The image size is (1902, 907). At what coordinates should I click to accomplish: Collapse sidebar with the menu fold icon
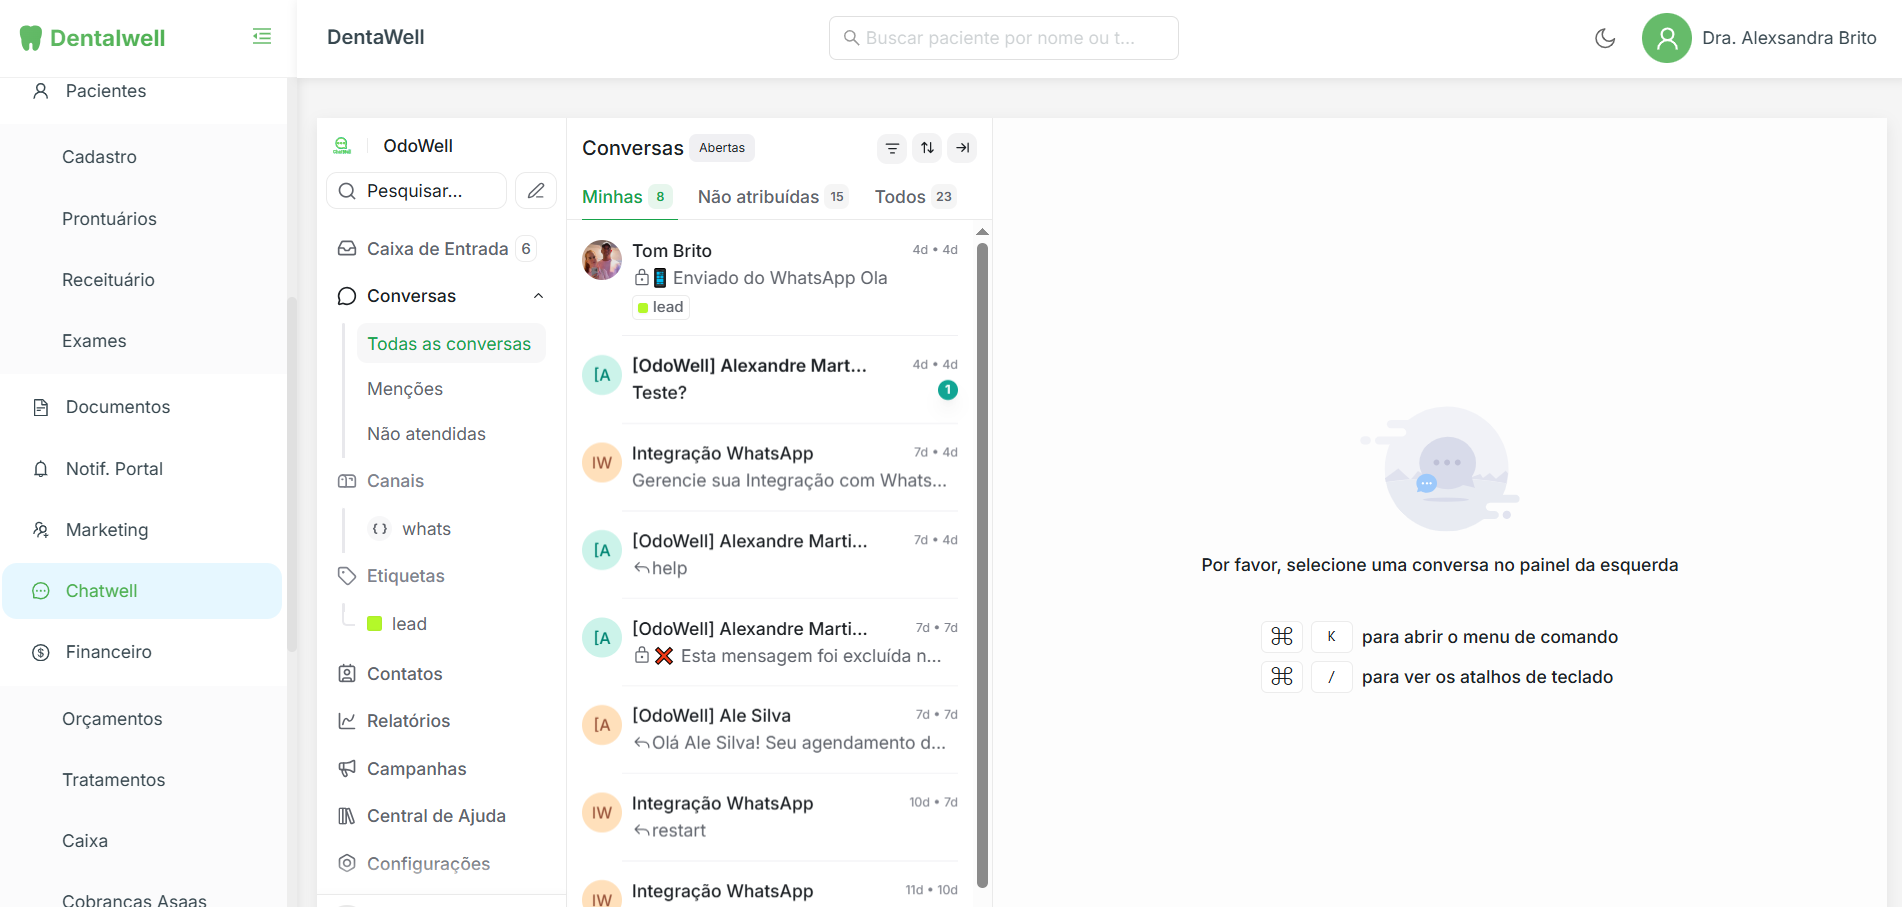[262, 37]
